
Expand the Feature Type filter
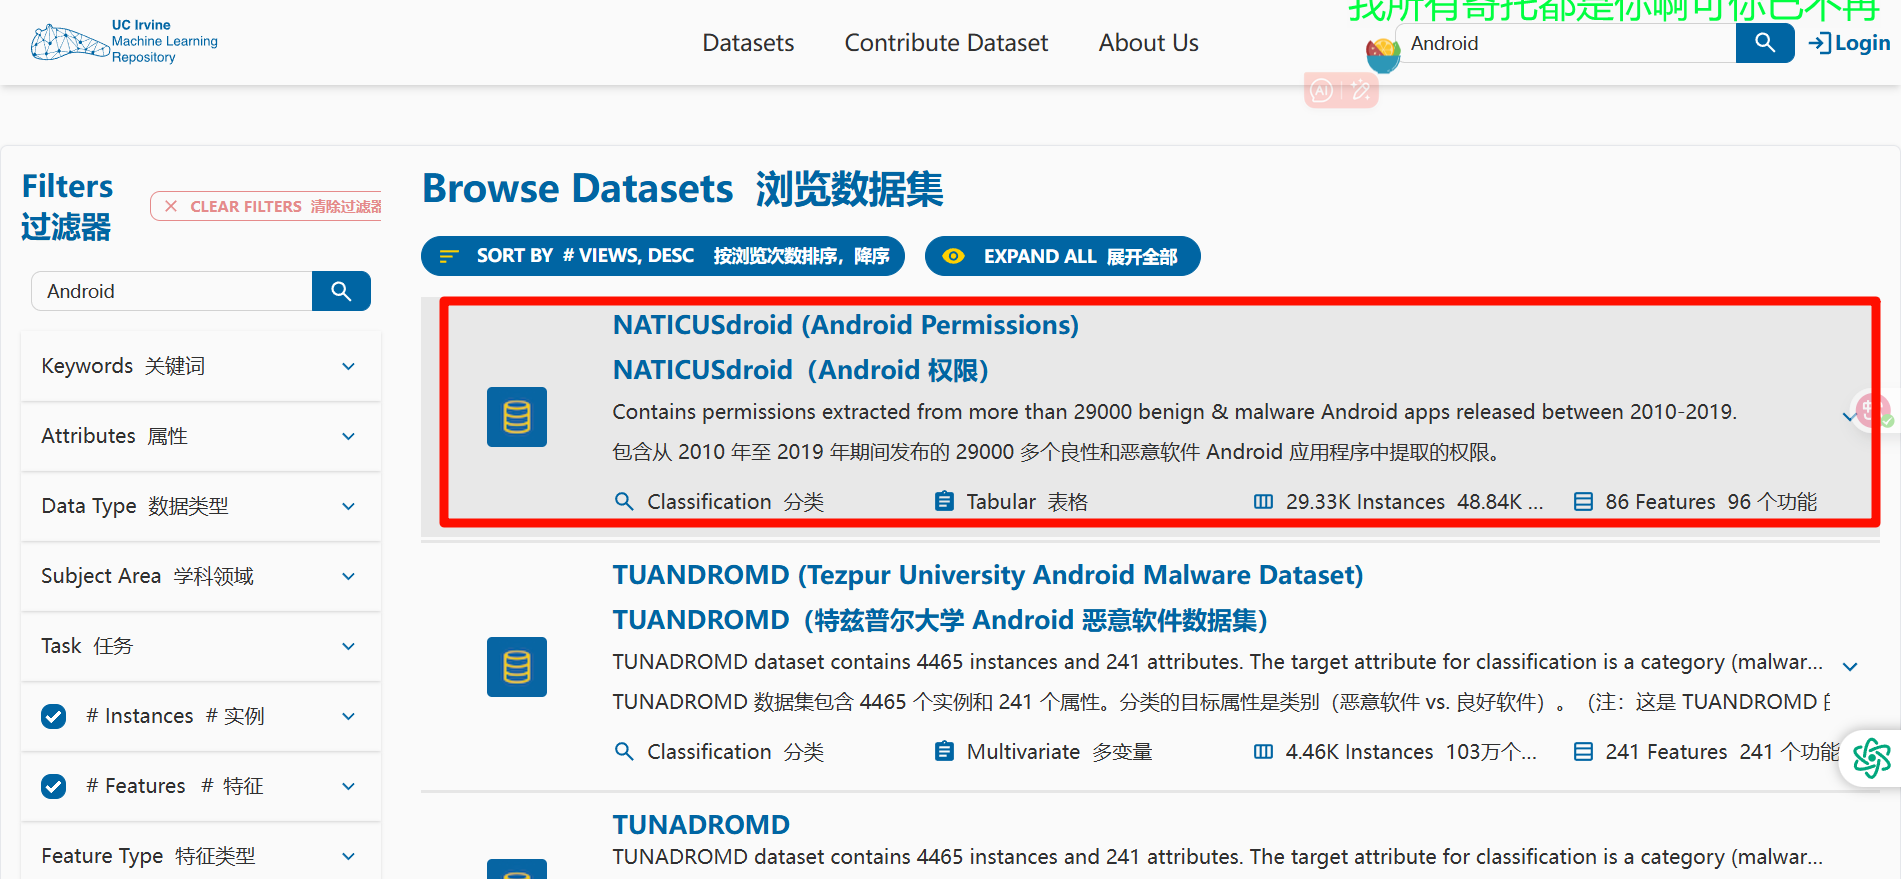(x=201, y=856)
